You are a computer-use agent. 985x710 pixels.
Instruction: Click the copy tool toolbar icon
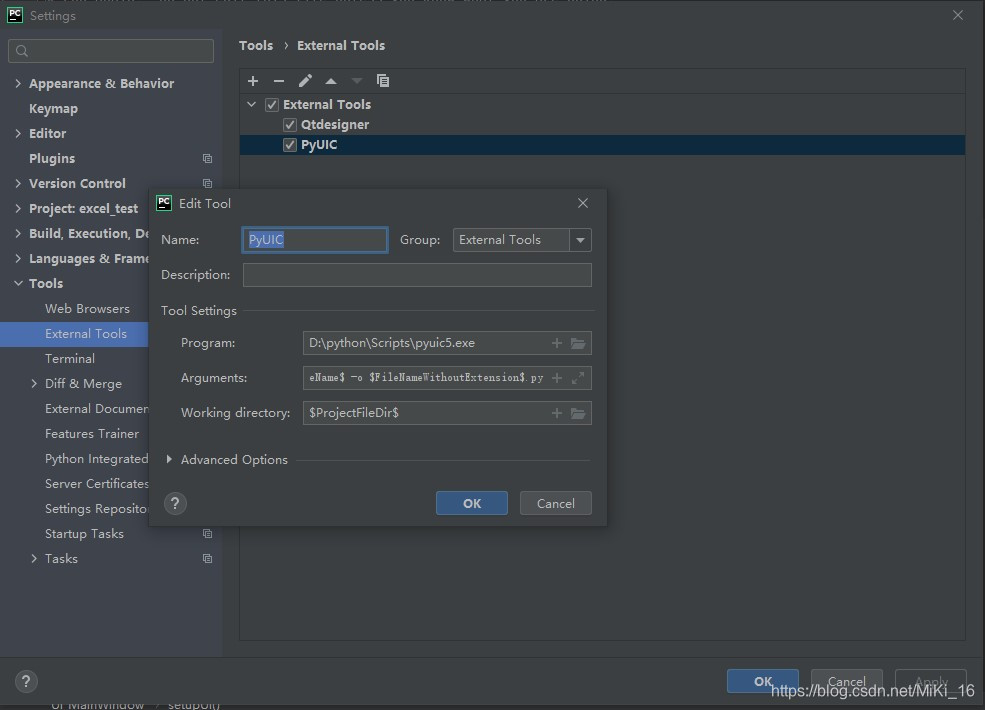383,80
